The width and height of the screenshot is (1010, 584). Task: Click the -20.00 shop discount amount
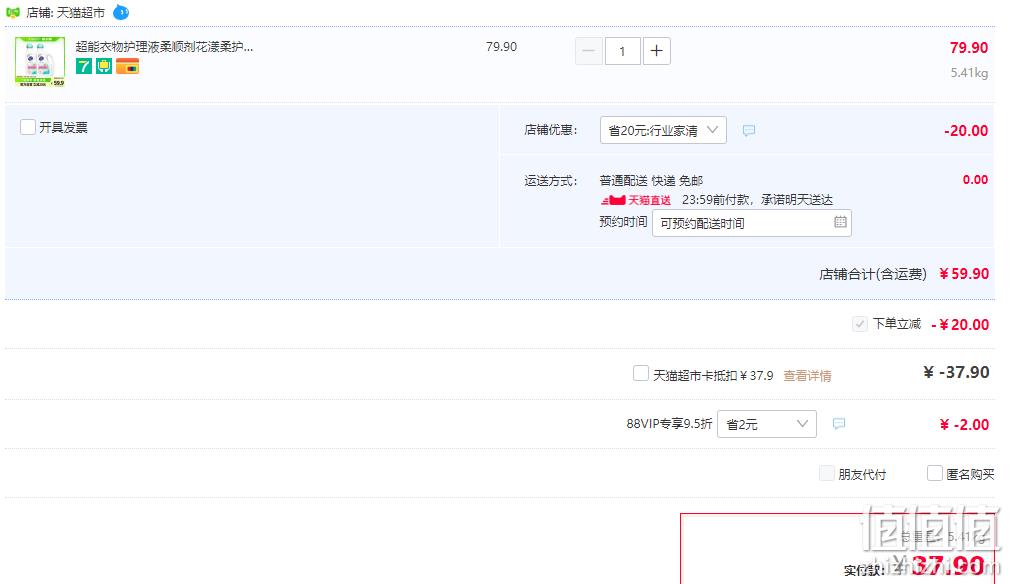966,131
